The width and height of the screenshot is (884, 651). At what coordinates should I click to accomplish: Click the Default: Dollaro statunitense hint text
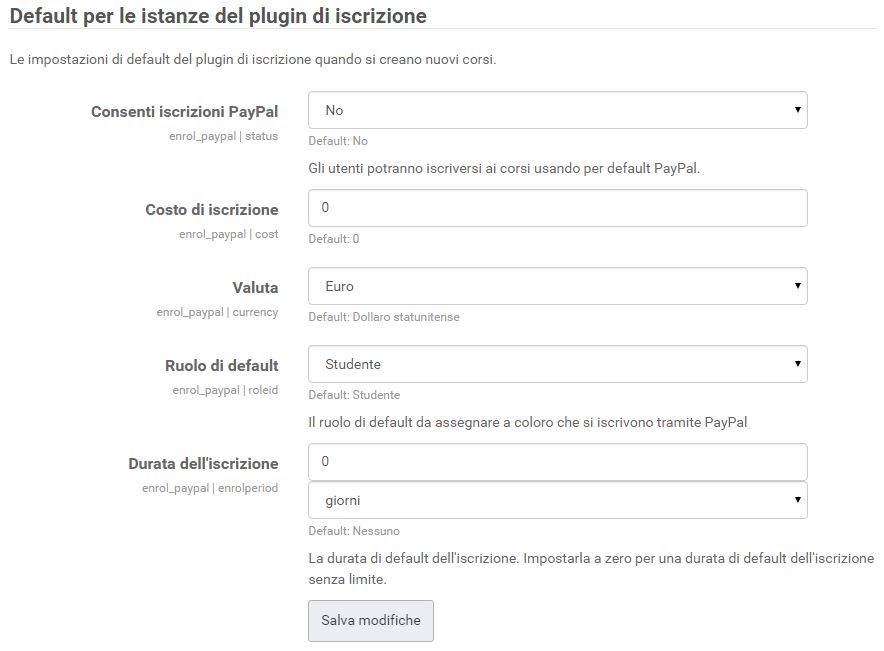pyautogui.click(x=384, y=317)
